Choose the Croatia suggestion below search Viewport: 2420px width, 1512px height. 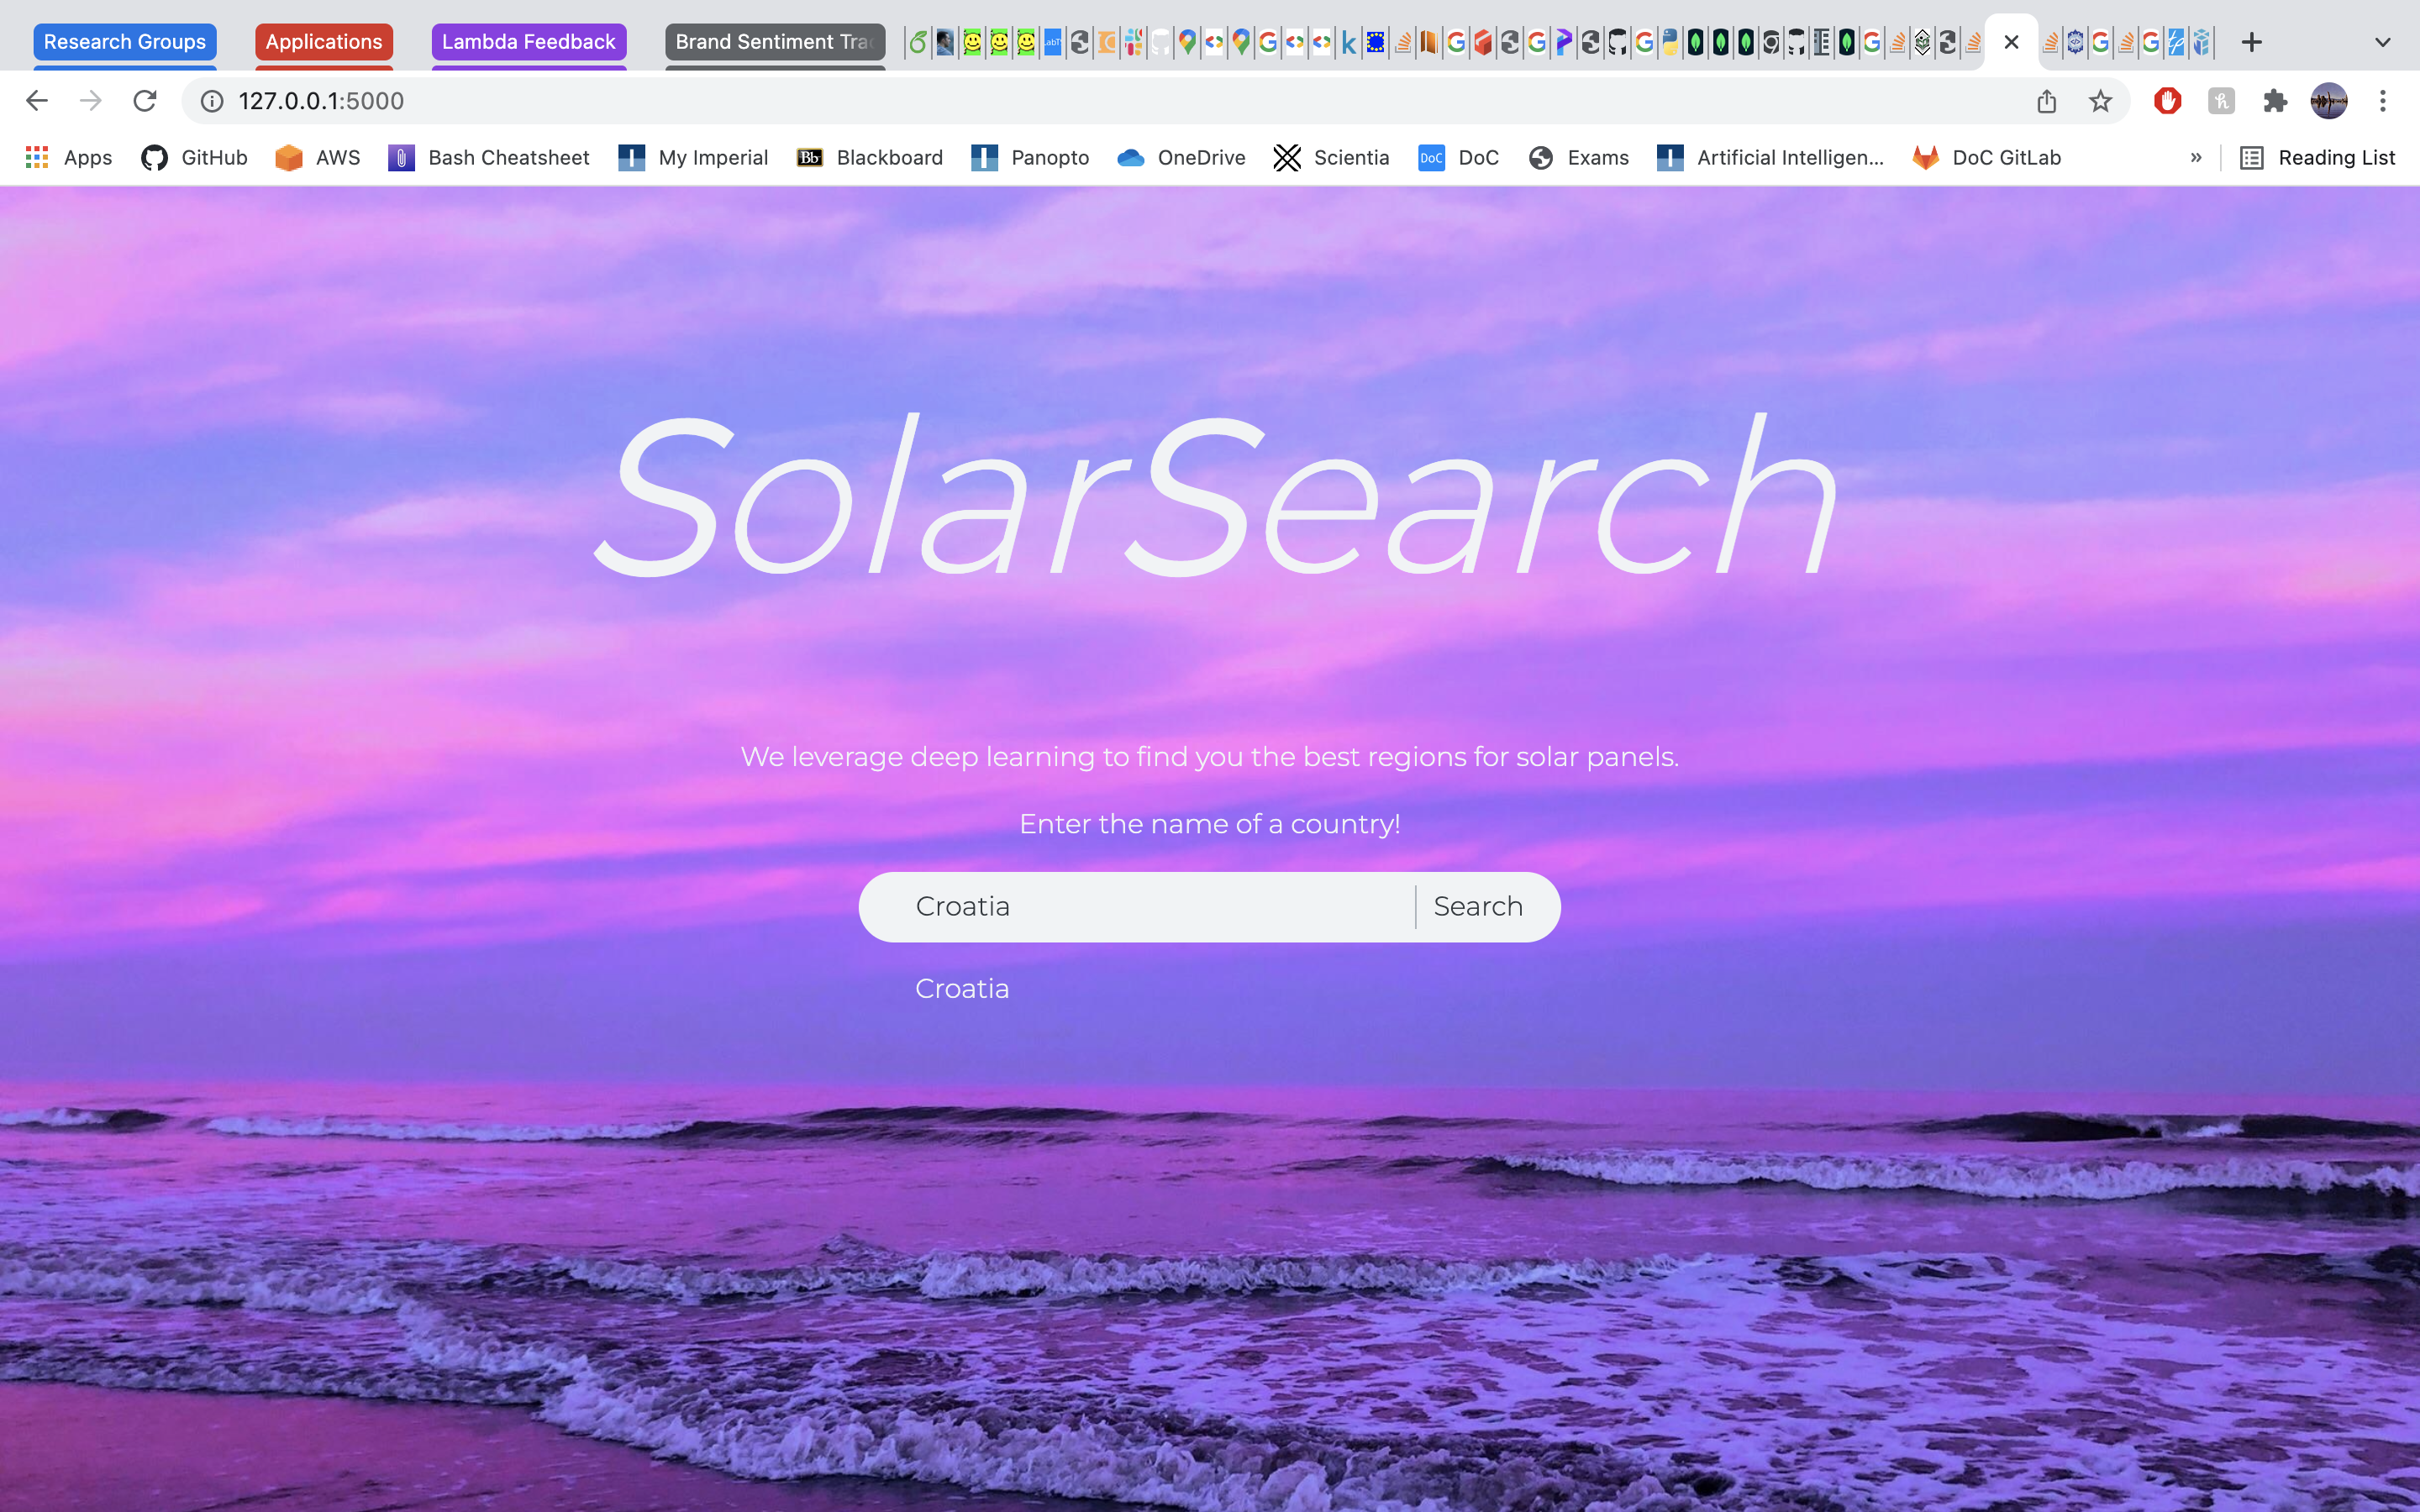pyautogui.click(x=962, y=988)
